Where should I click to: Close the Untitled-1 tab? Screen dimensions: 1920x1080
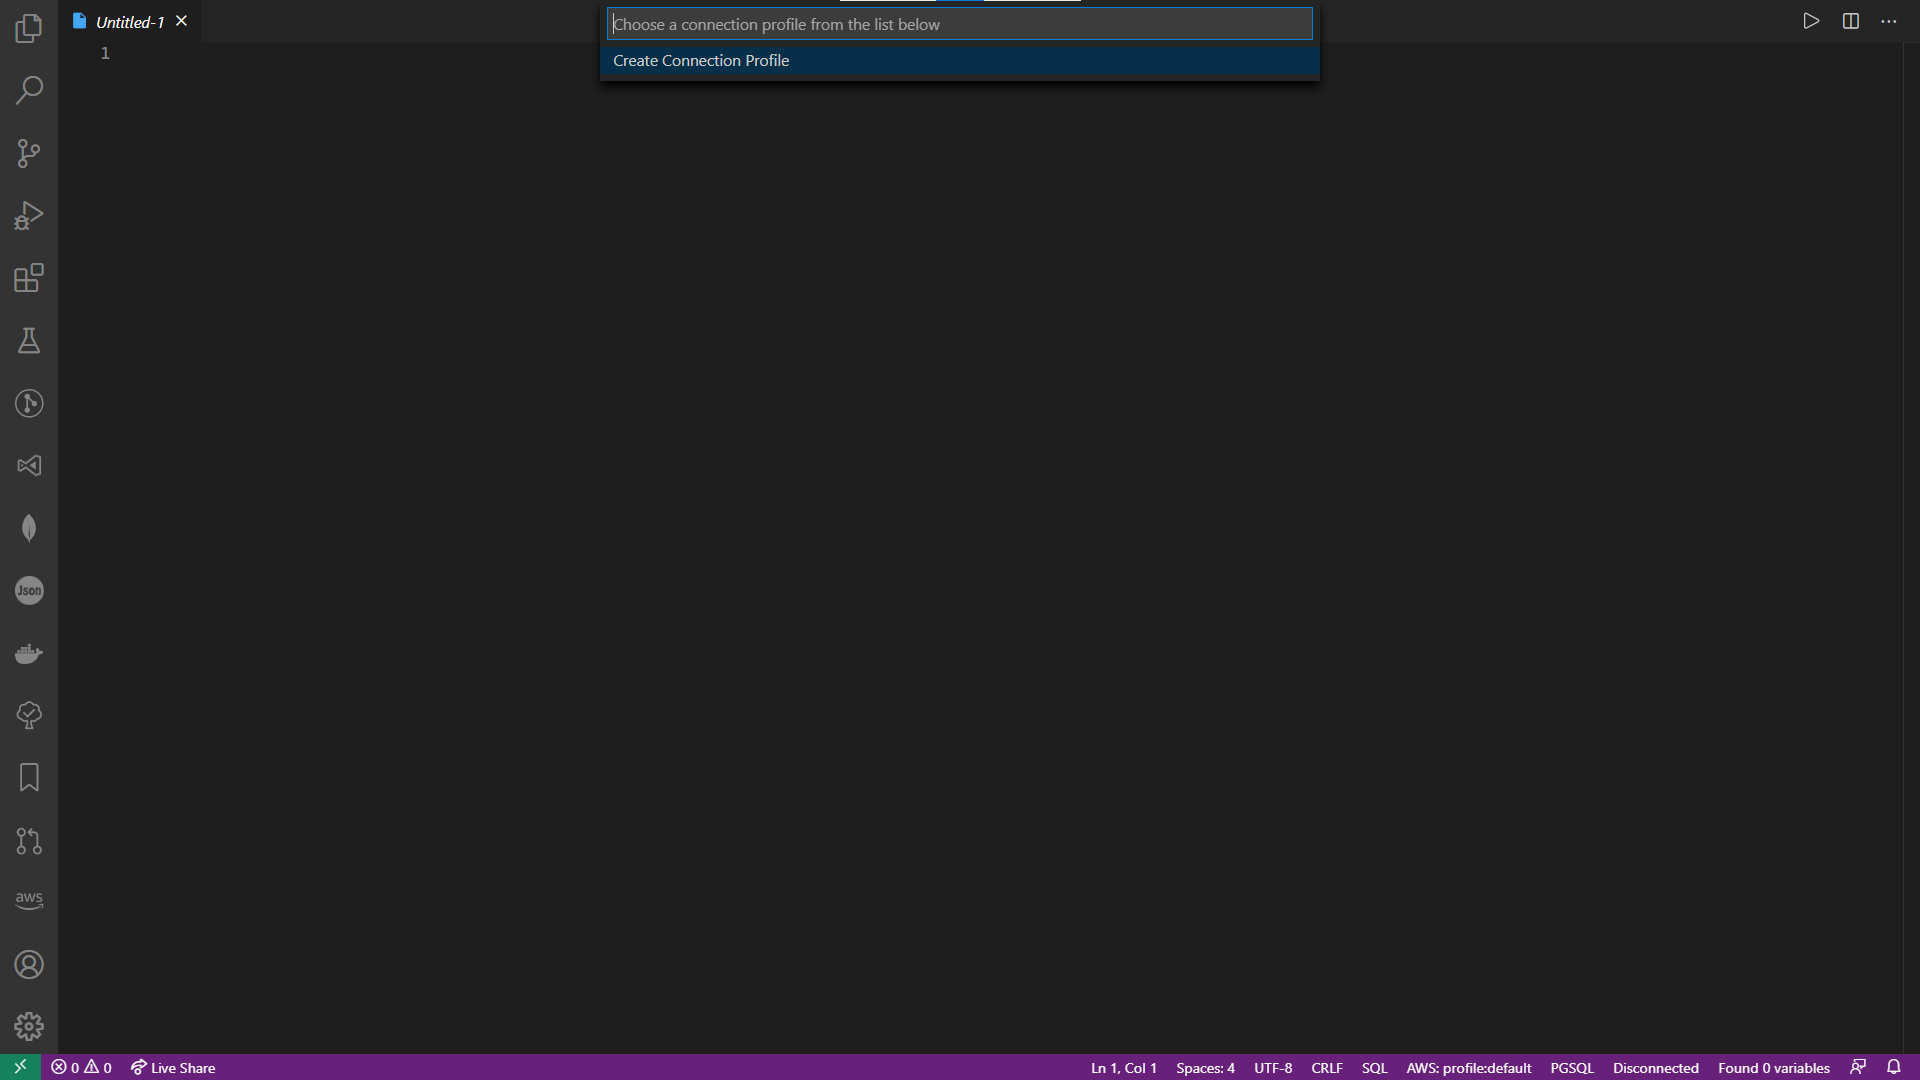click(181, 21)
